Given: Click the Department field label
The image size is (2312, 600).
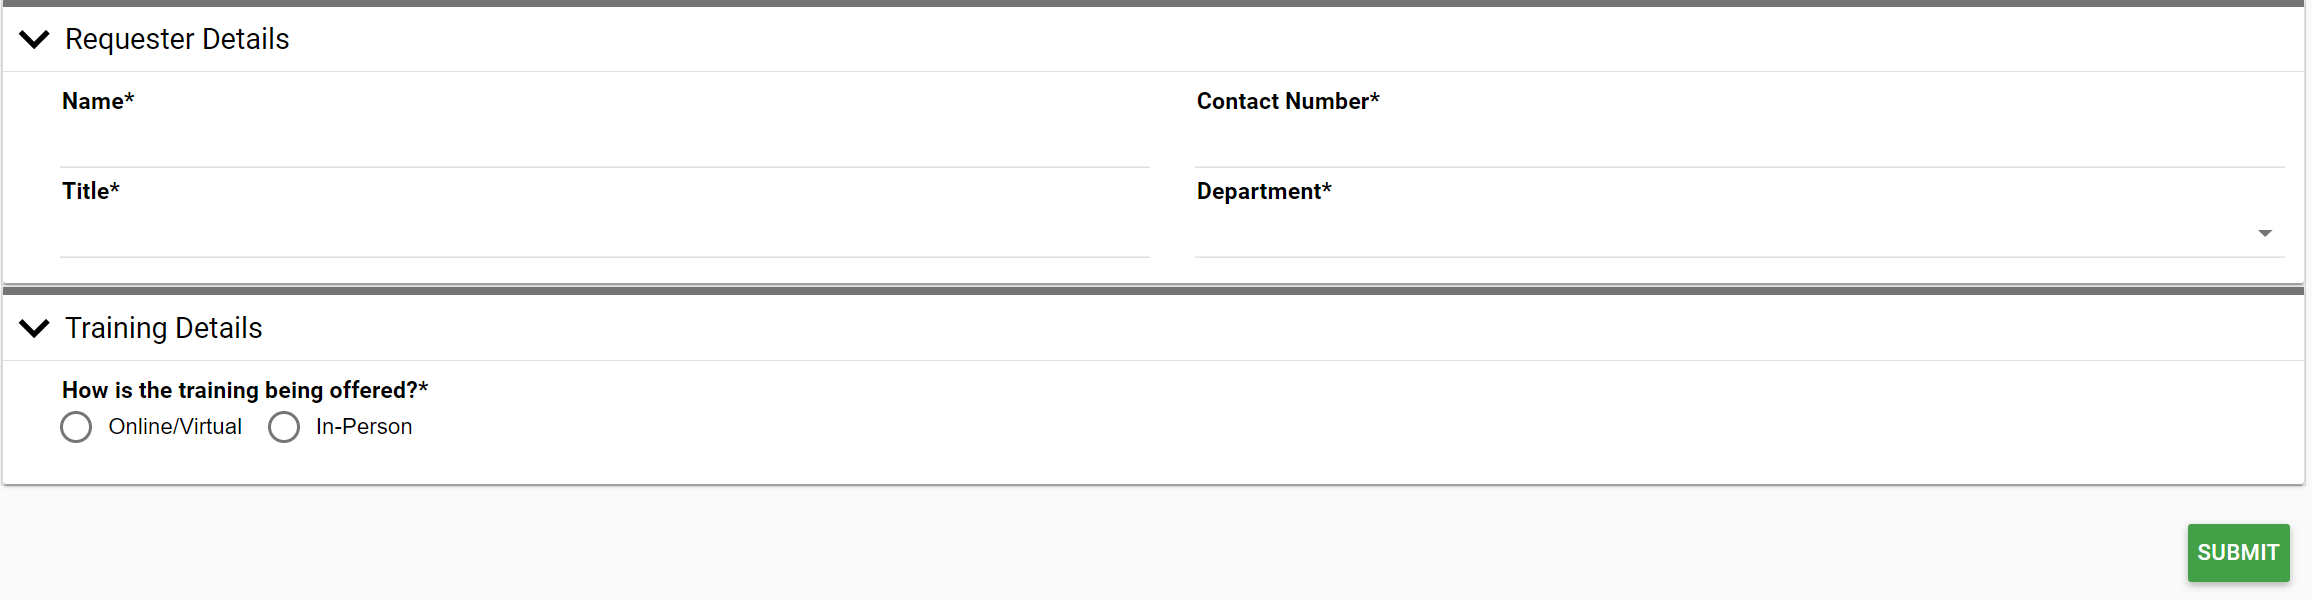Looking at the screenshot, I should pos(1263,191).
